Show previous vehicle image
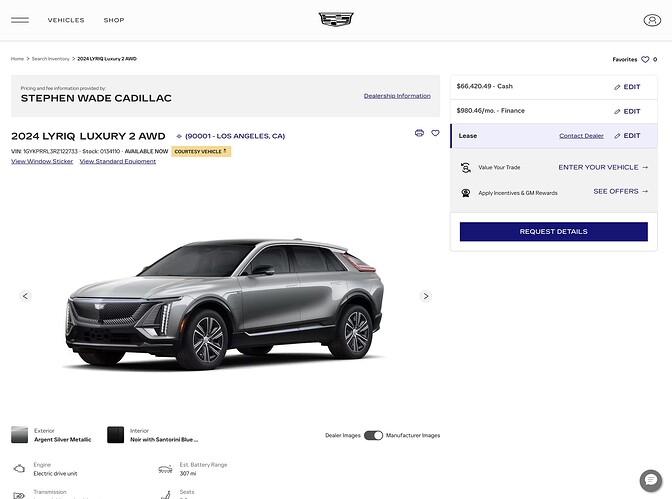 tap(25, 296)
